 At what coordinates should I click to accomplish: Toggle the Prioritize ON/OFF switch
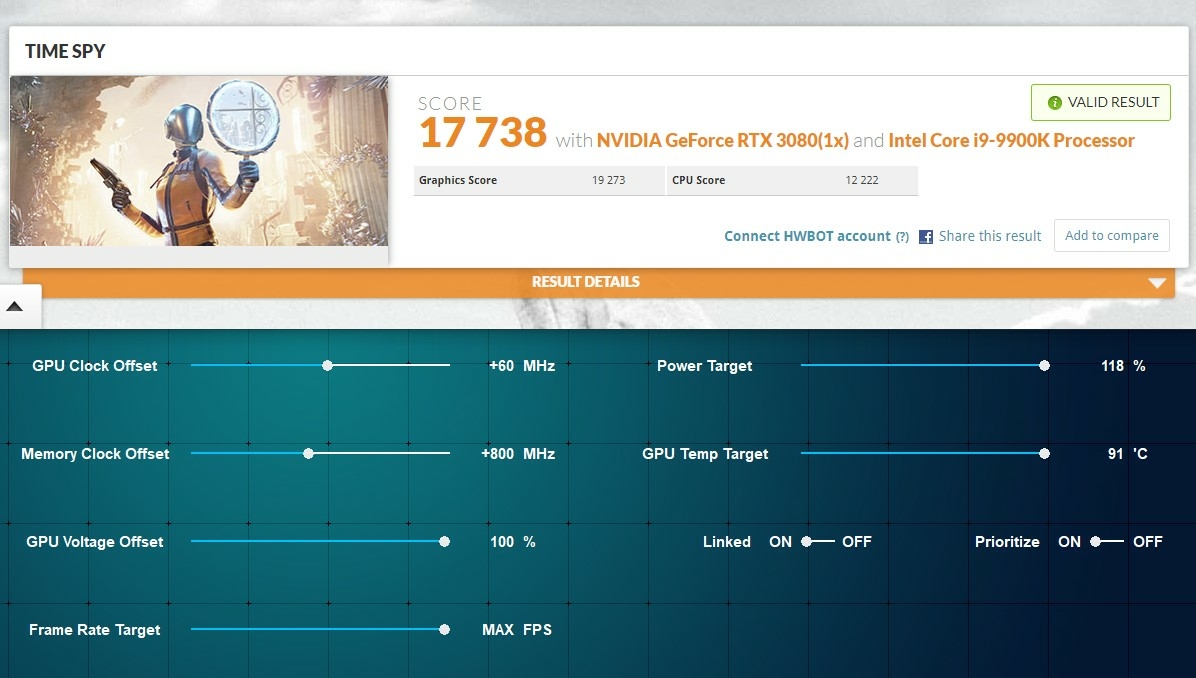tap(1107, 541)
